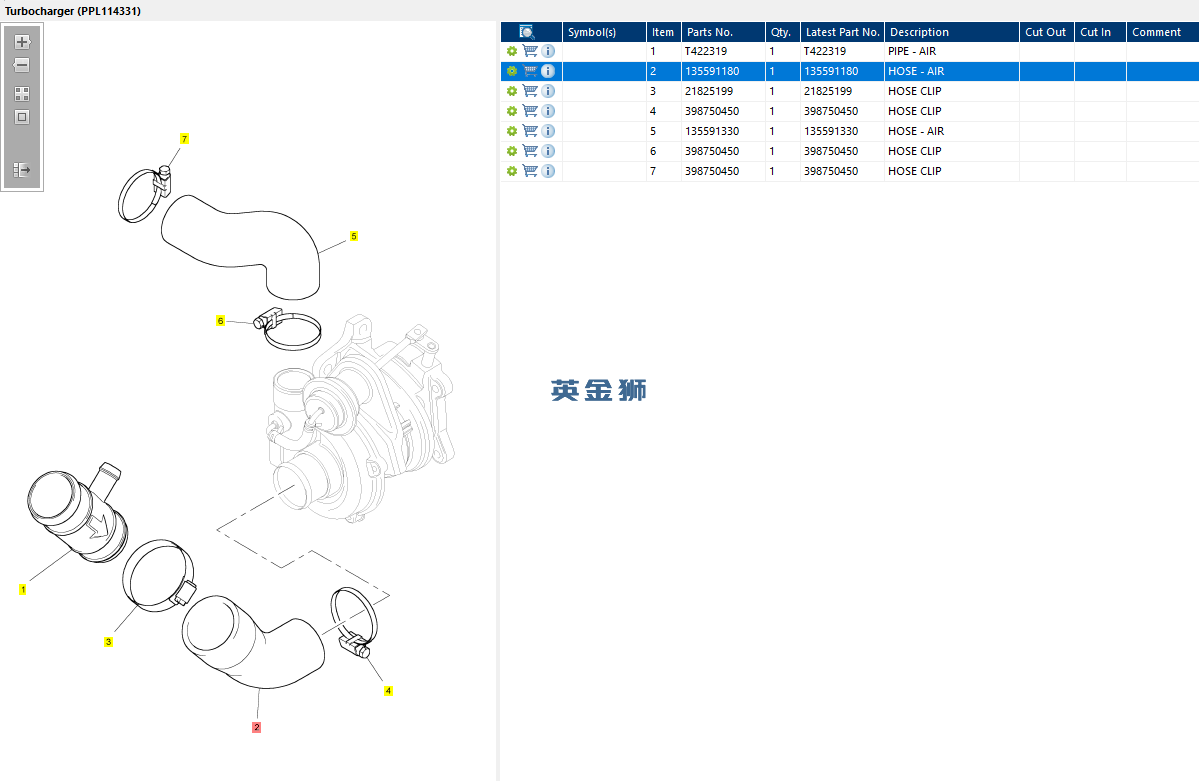Screen dimensions: 1199x781
Task: Open info icon for item 6
Action: pos(548,151)
